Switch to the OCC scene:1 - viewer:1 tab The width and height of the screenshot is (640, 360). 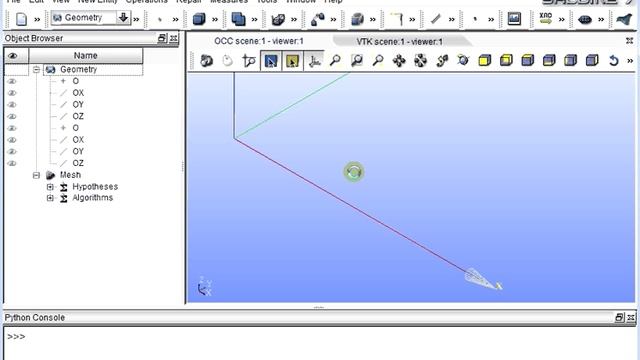click(x=259, y=41)
